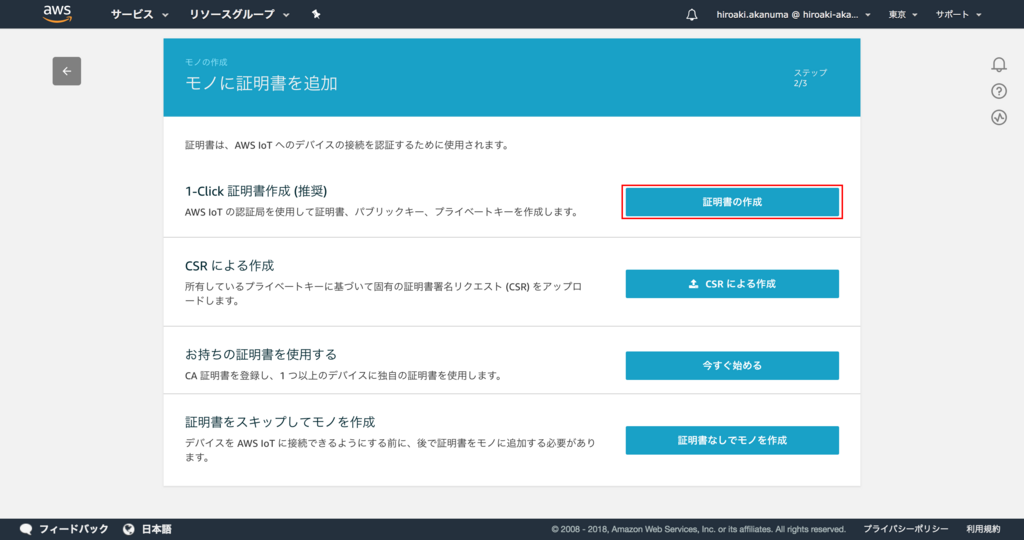Click the お持ちの証明書を使用する heading

(x=261, y=355)
